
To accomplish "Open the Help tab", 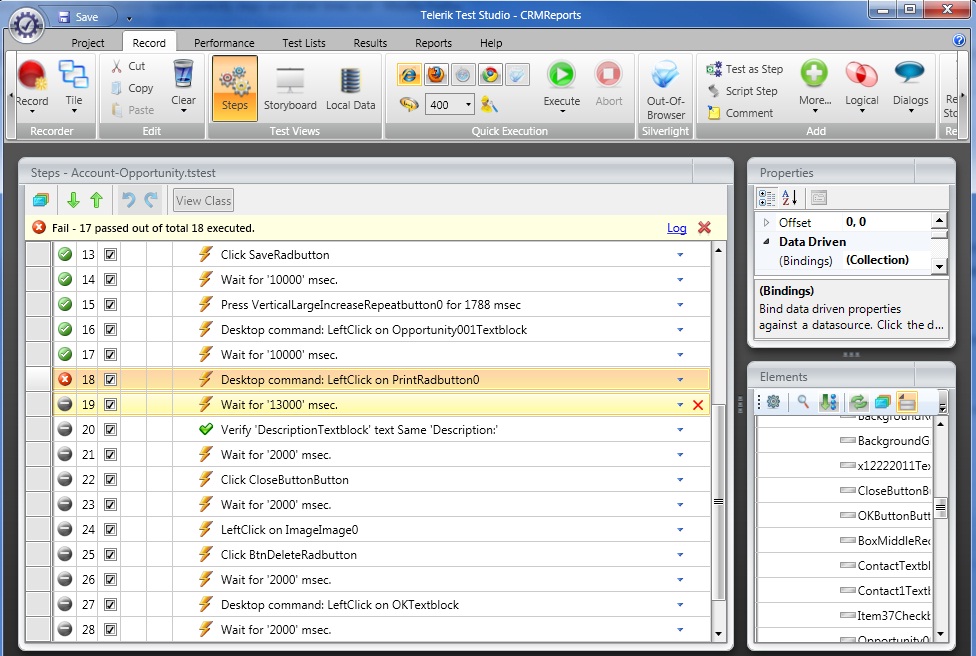I will coord(491,43).
